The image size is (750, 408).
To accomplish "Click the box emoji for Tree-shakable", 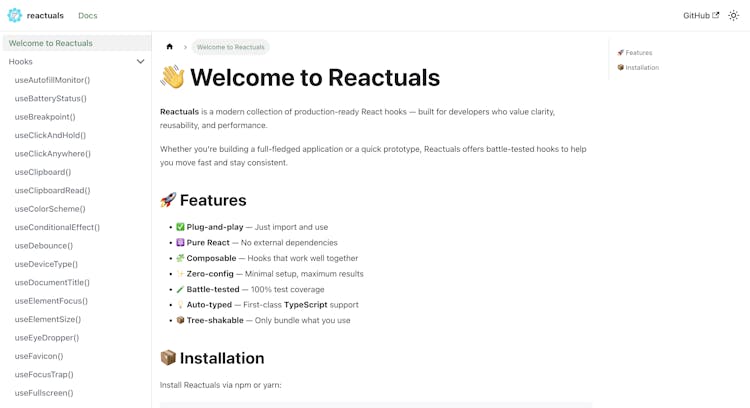I will [x=180, y=320].
